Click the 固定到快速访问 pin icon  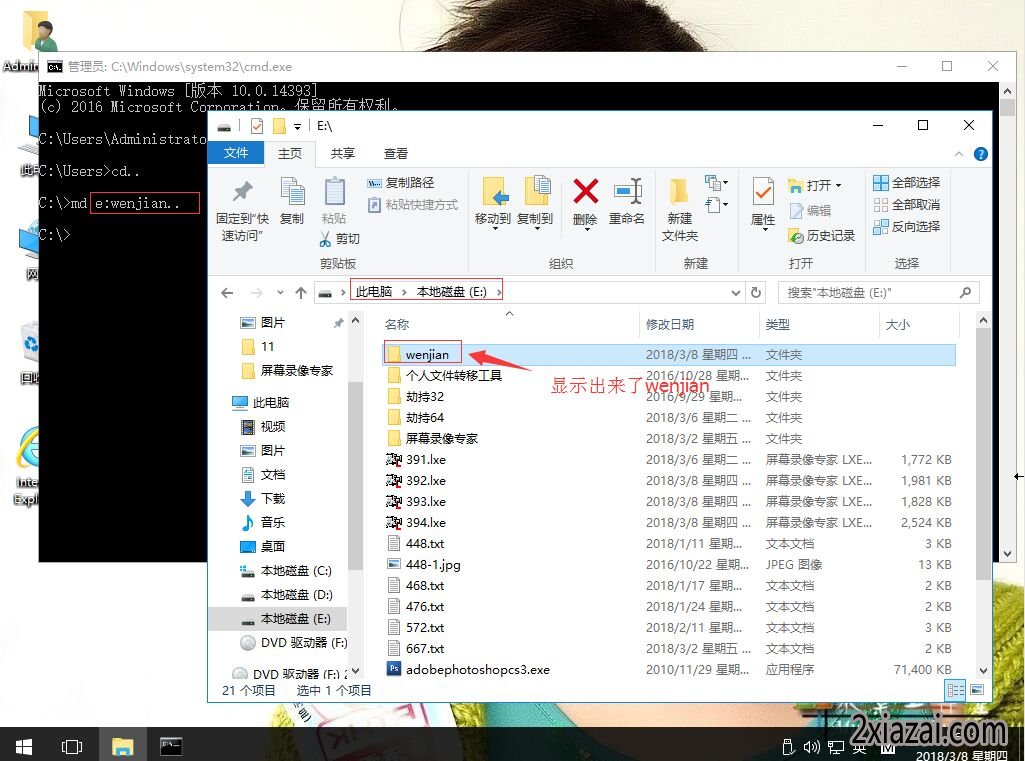pos(242,192)
